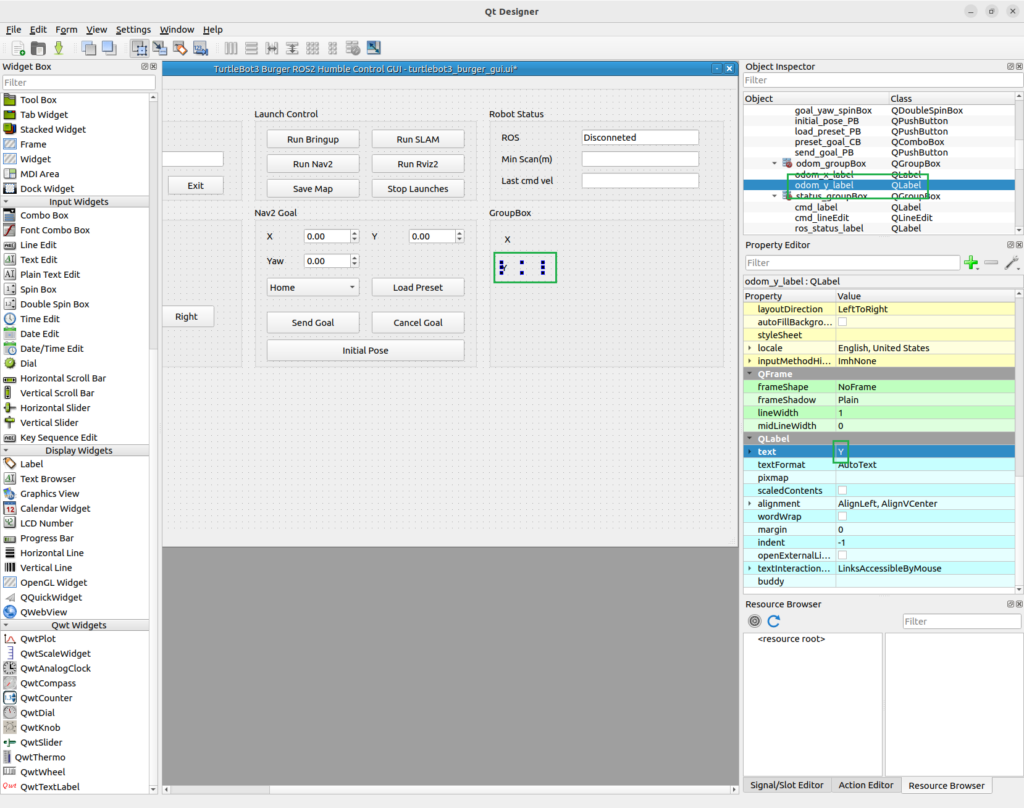Increment the Yaw spin box value

pos(355,257)
